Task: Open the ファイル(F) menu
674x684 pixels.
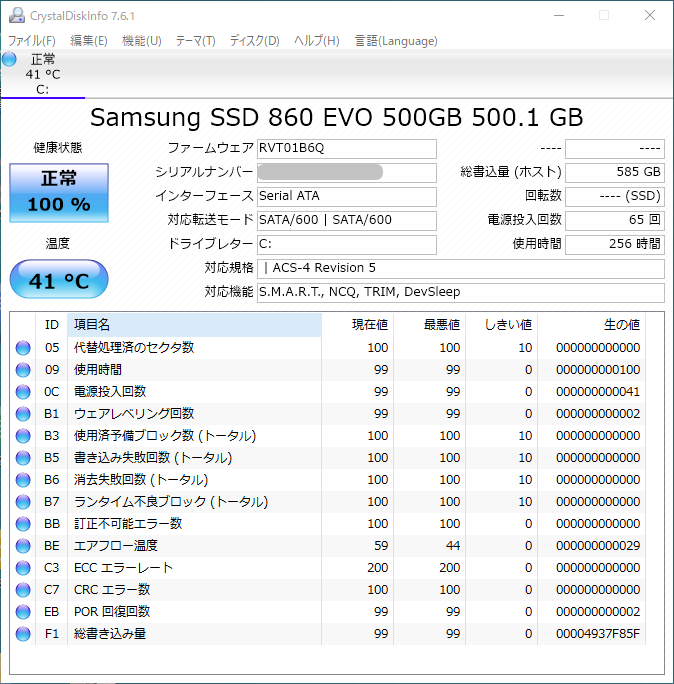Action: click(32, 41)
